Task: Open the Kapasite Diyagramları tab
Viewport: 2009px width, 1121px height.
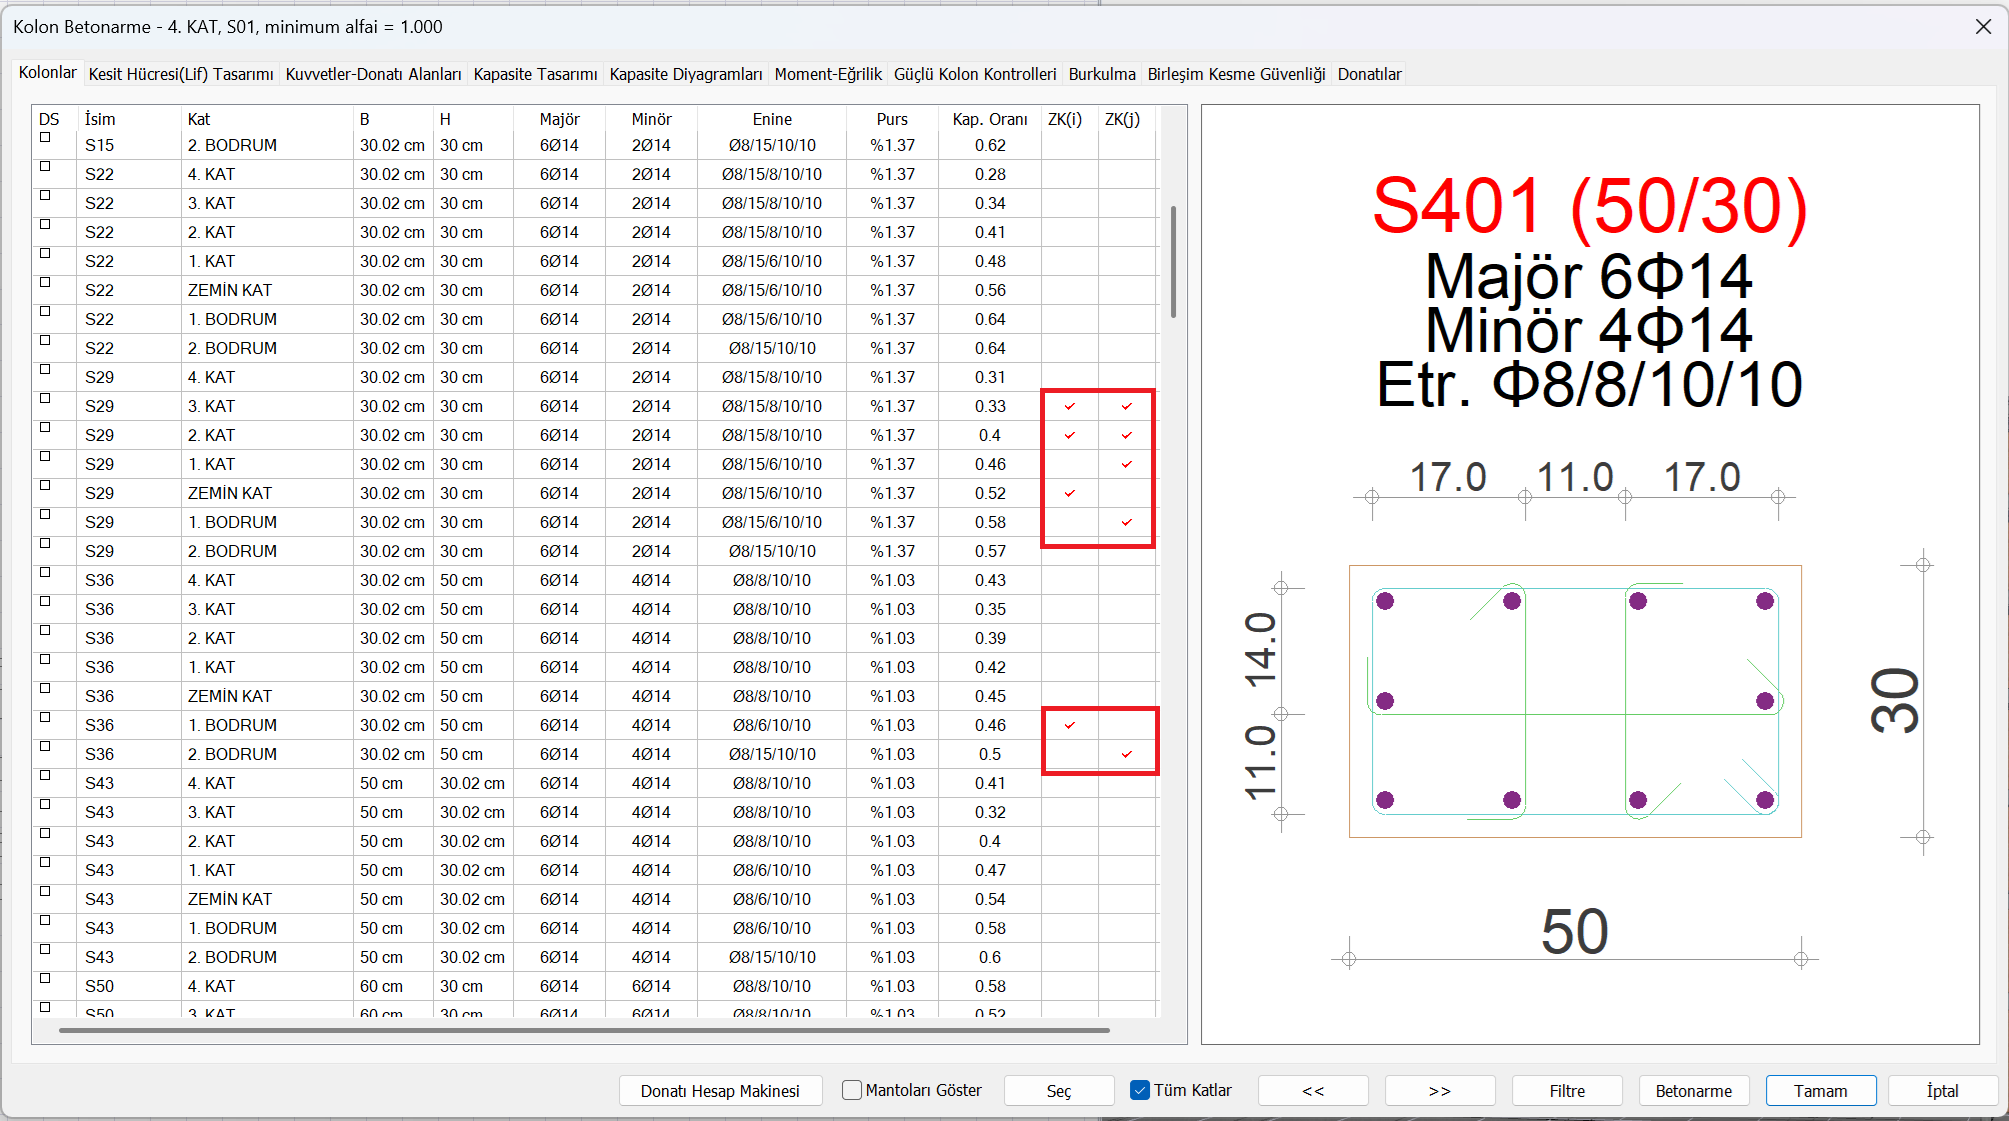Action: coord(685,74)
